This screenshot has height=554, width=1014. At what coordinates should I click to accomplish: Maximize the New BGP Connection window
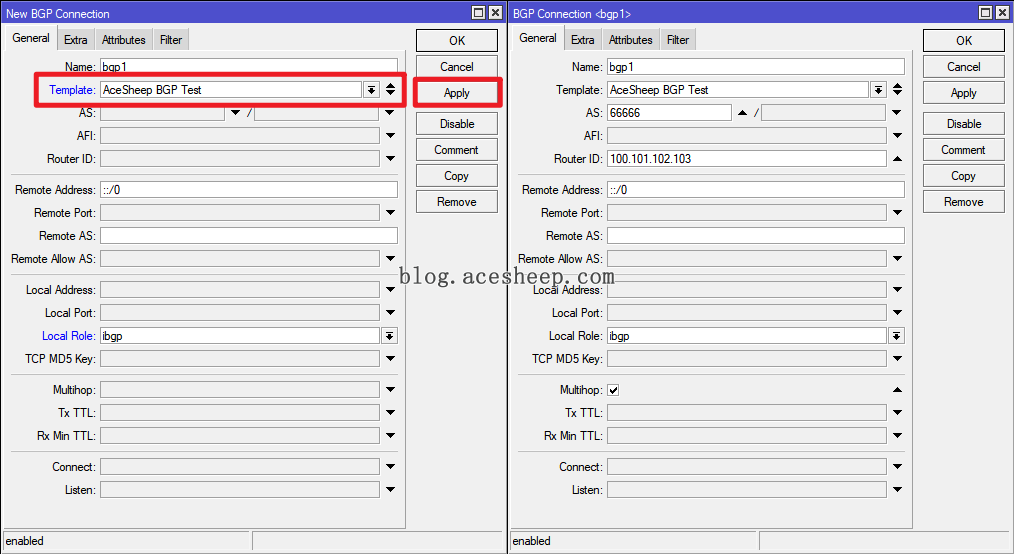[x=479, y=13]
